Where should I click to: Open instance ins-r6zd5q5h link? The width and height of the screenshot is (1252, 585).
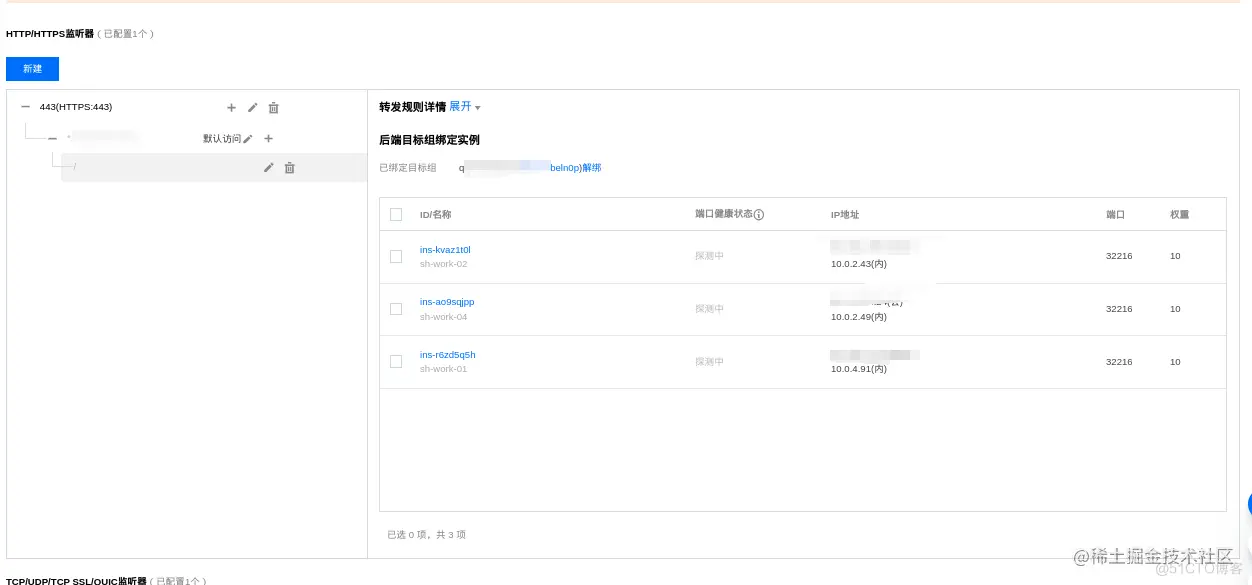(x=448, y=354)
